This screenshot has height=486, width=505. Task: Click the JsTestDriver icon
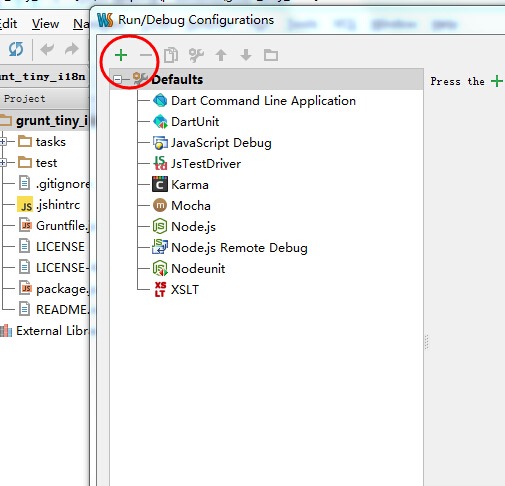[160, 163]
